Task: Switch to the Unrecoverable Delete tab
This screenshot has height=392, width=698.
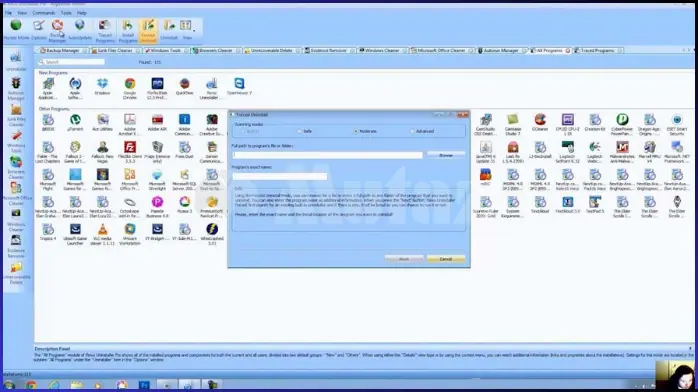Action: point(271,50)
